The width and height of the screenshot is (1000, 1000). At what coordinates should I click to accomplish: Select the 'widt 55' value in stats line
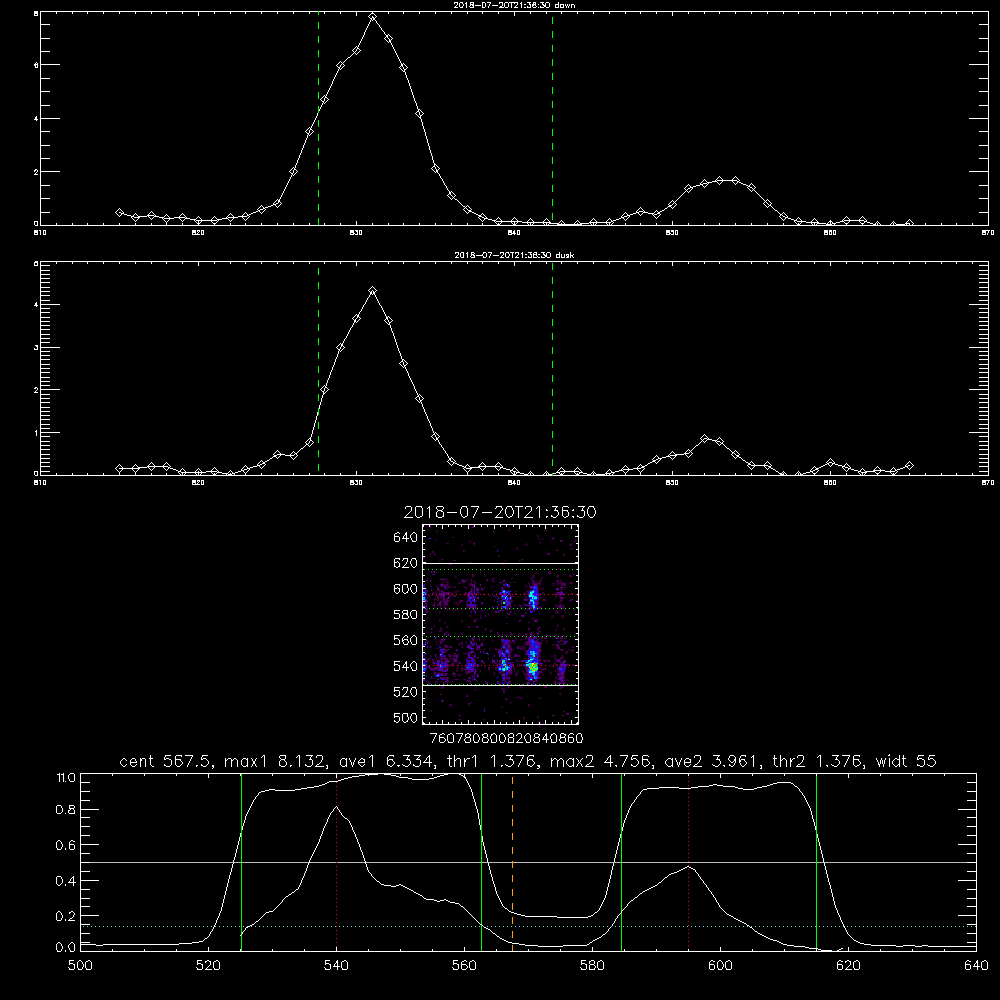click(906, 761)
